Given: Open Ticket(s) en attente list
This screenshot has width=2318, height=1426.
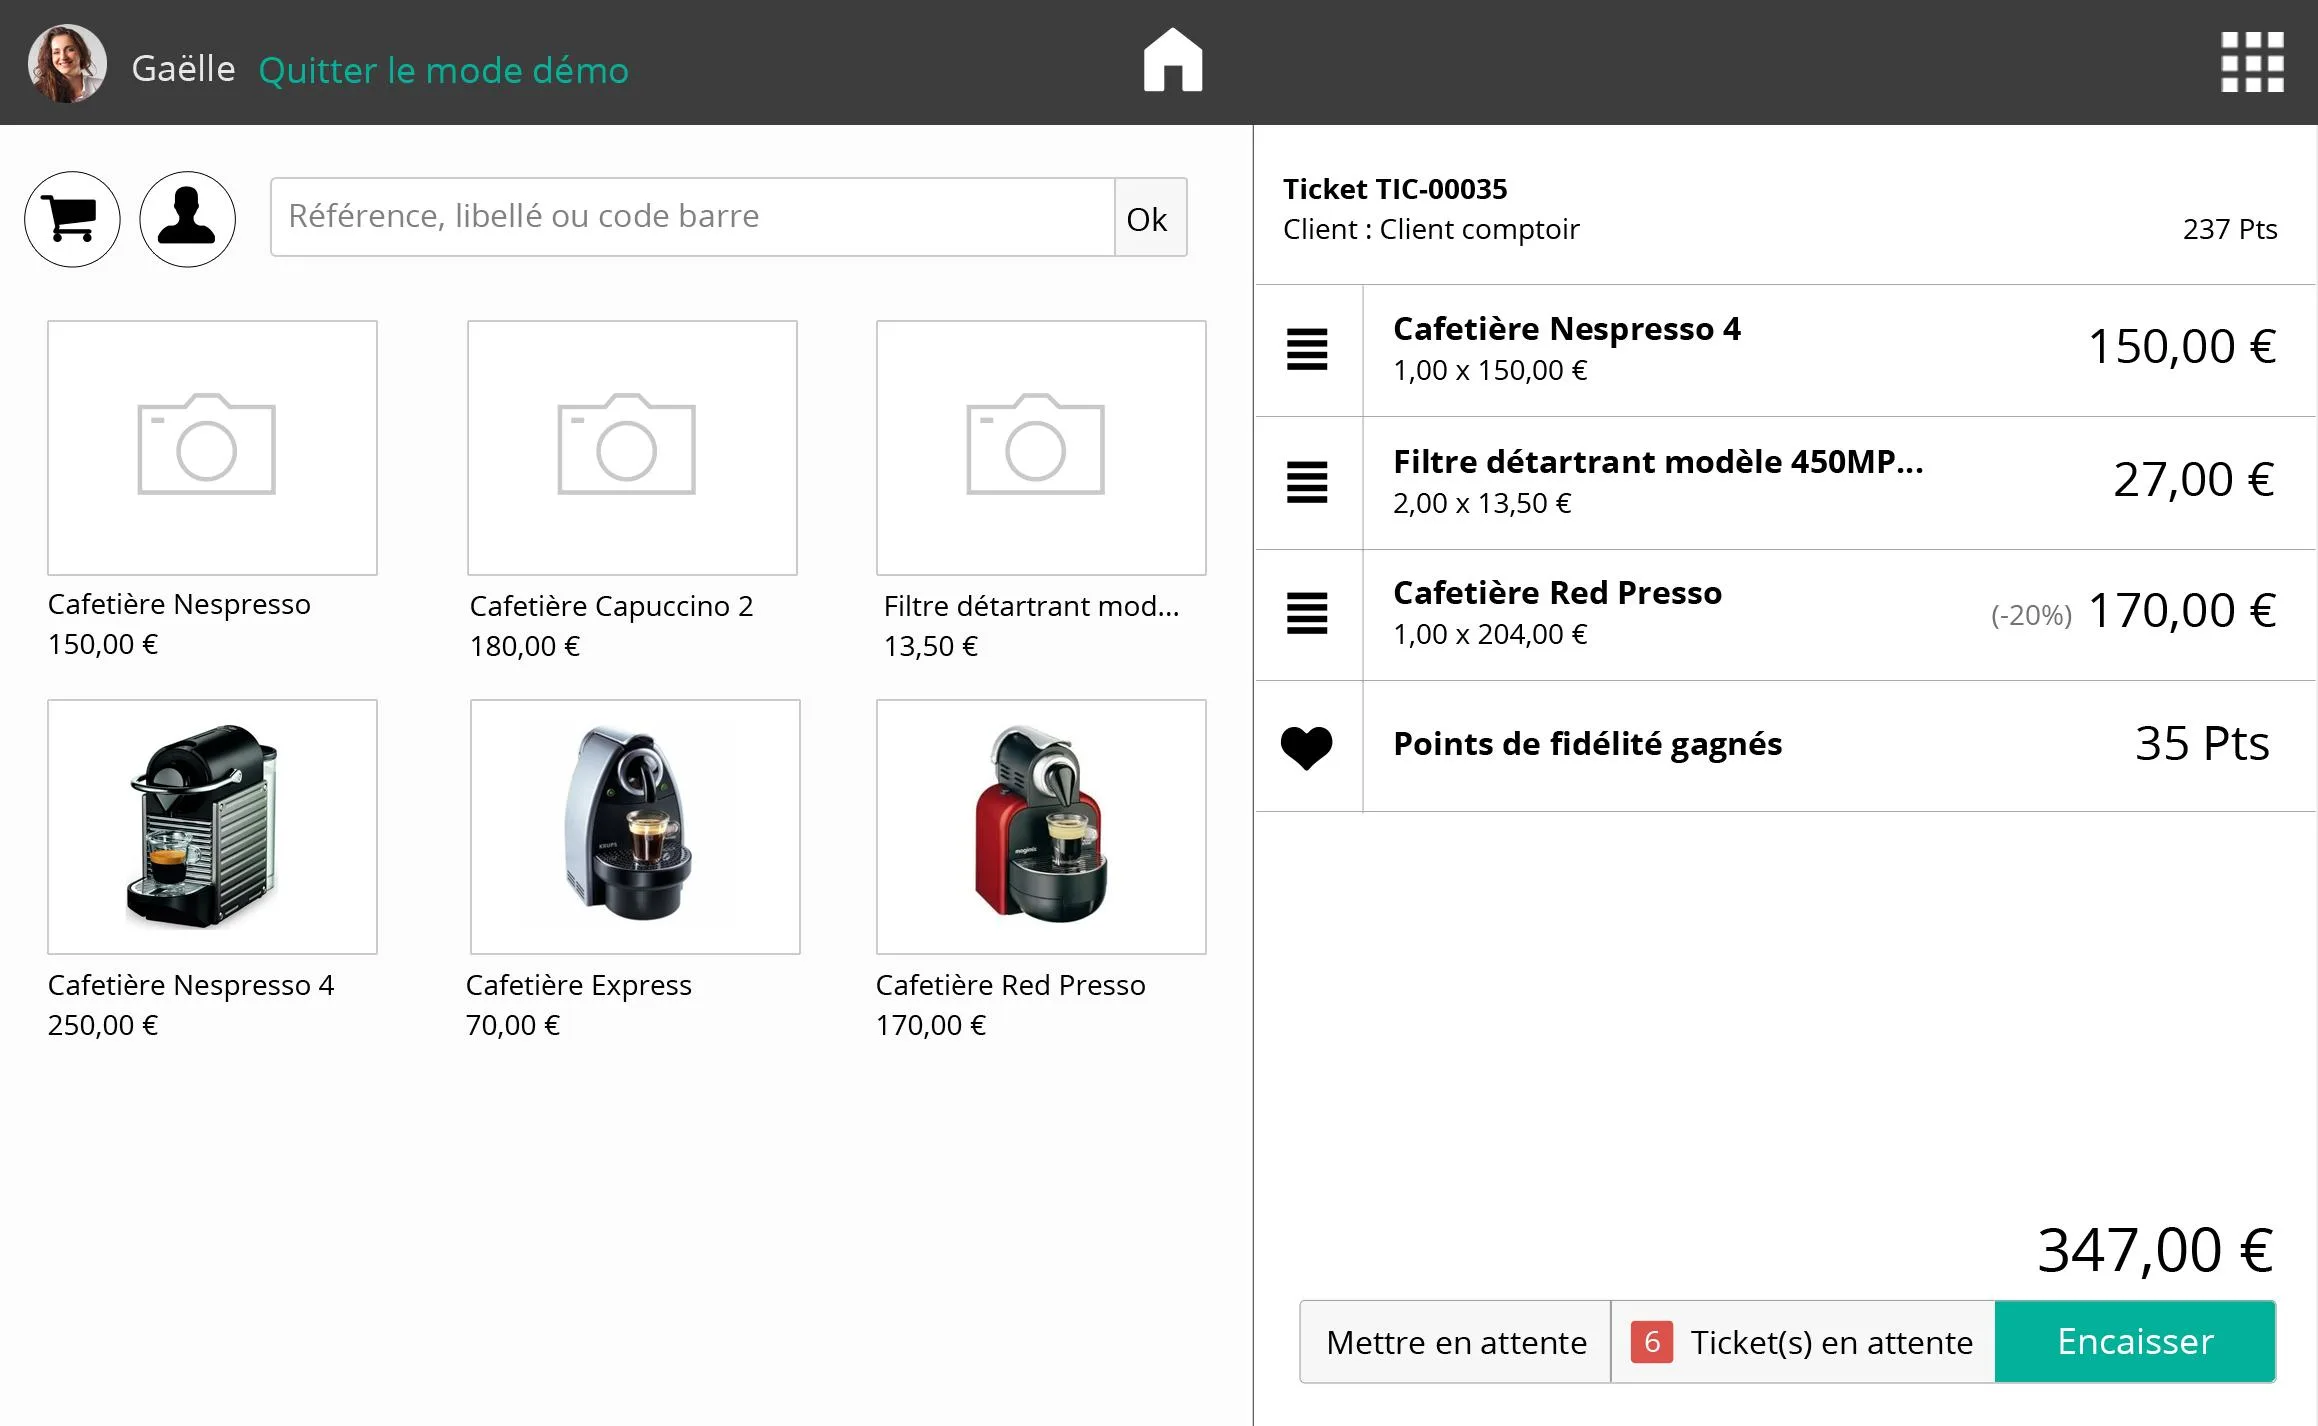Looking at the screenshot, I should pos(1803,1342).
